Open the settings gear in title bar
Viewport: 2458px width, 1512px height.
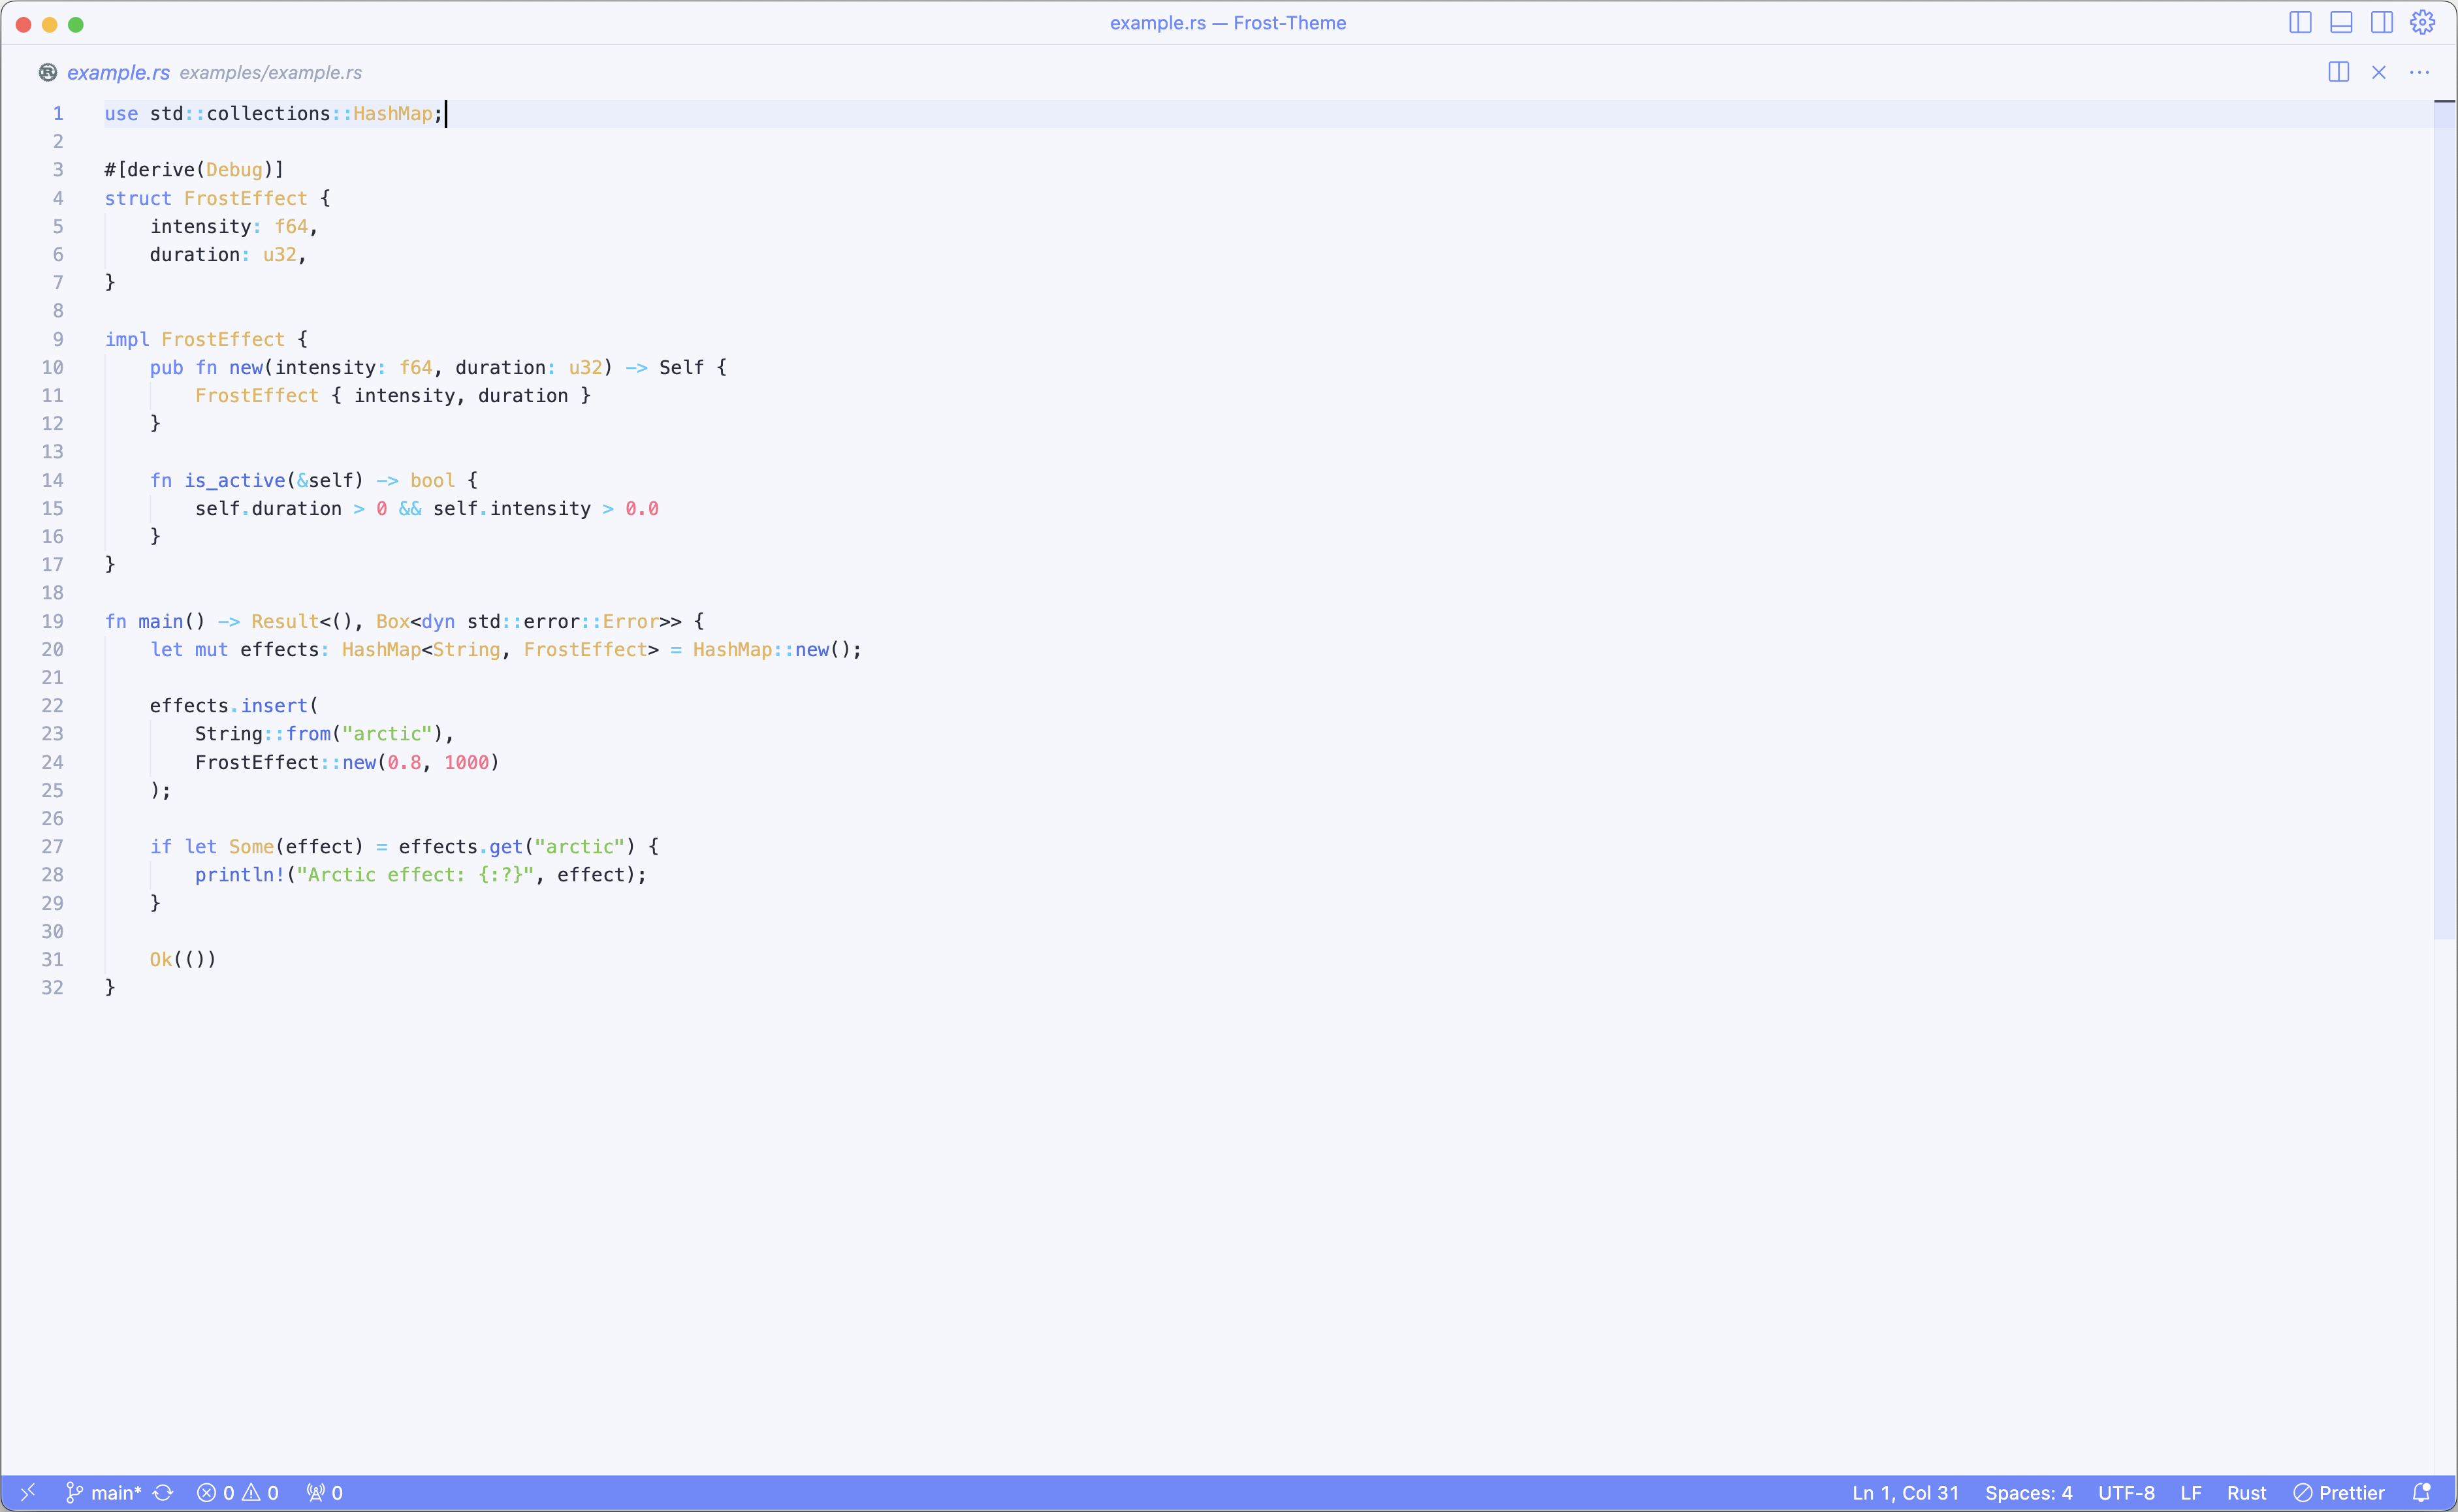(x=2422, y=22)
